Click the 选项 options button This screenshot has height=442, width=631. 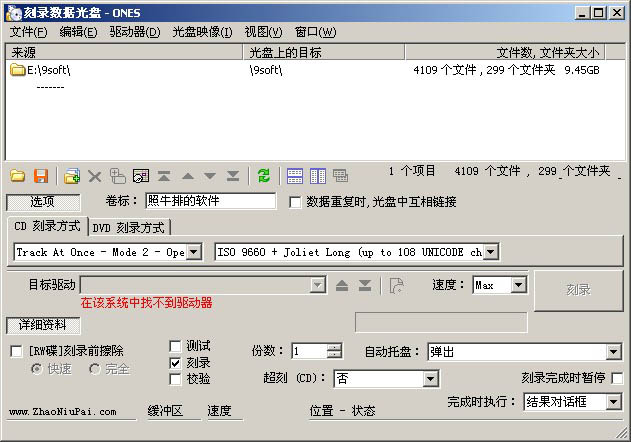(43, 202)
